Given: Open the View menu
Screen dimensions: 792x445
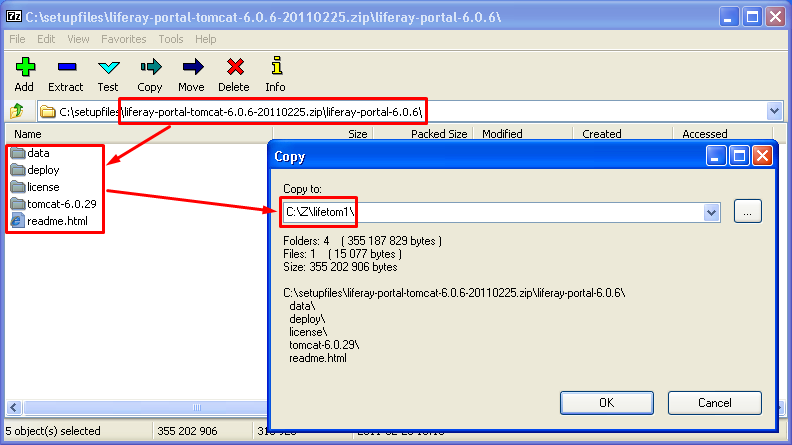Looking at the screenshot, I should point(78,39).
